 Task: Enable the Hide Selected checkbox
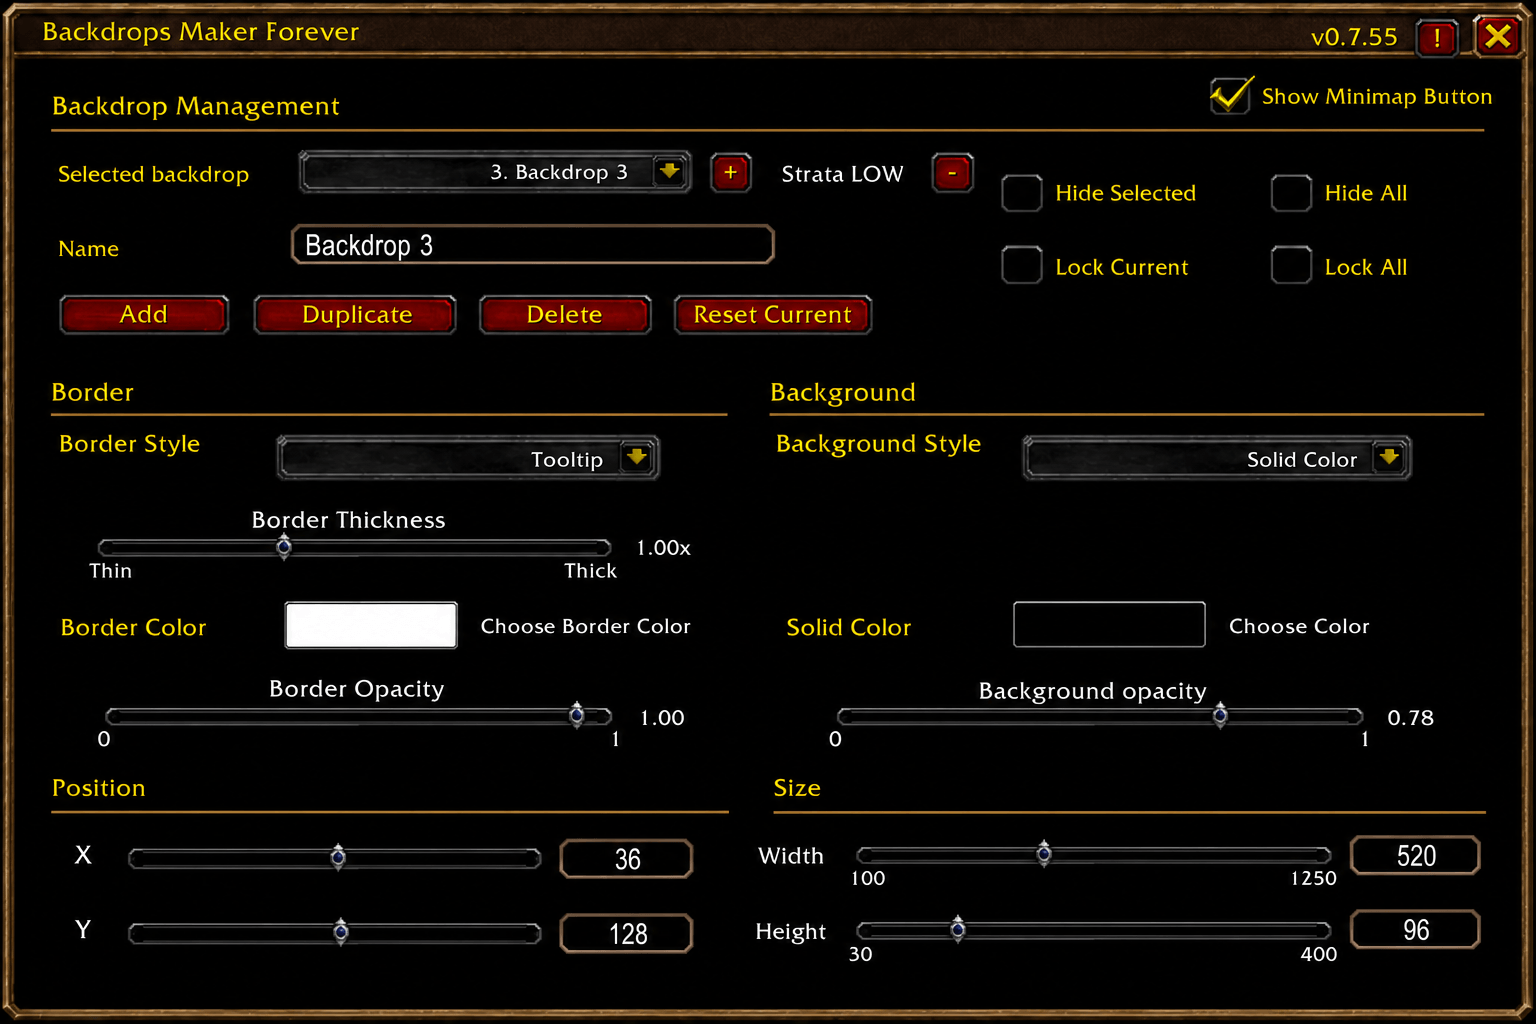[1022, 193]
